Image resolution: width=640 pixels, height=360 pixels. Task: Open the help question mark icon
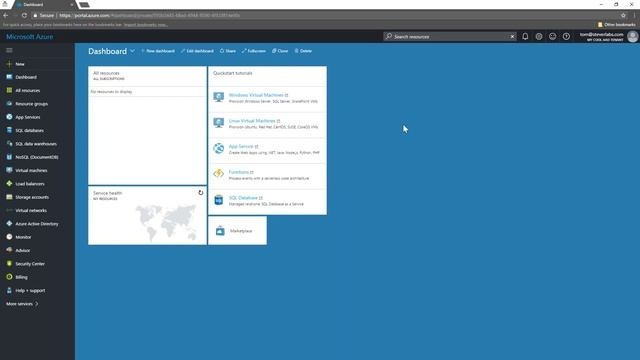coord(566,36)
